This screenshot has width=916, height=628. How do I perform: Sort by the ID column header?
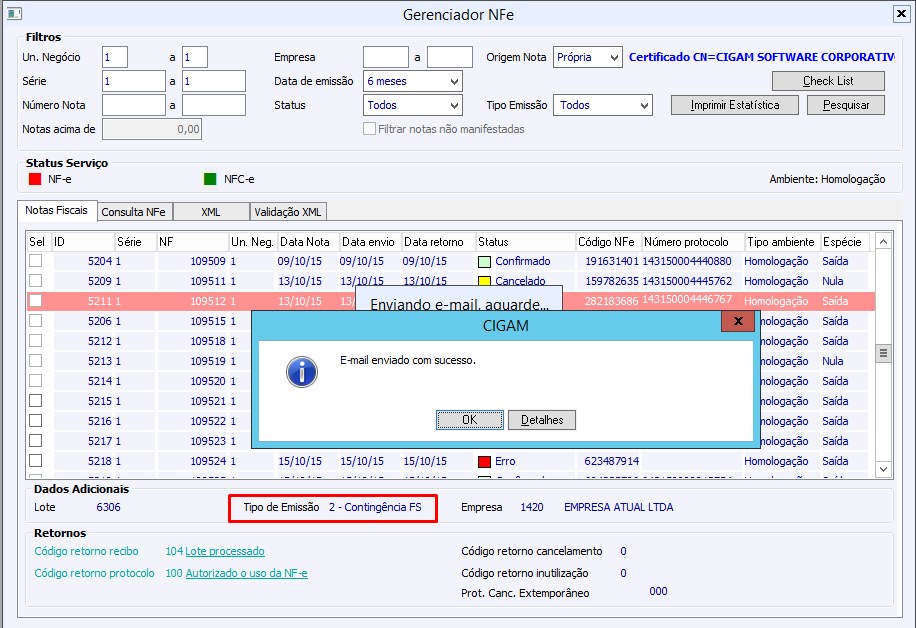[x=84, y=242]
